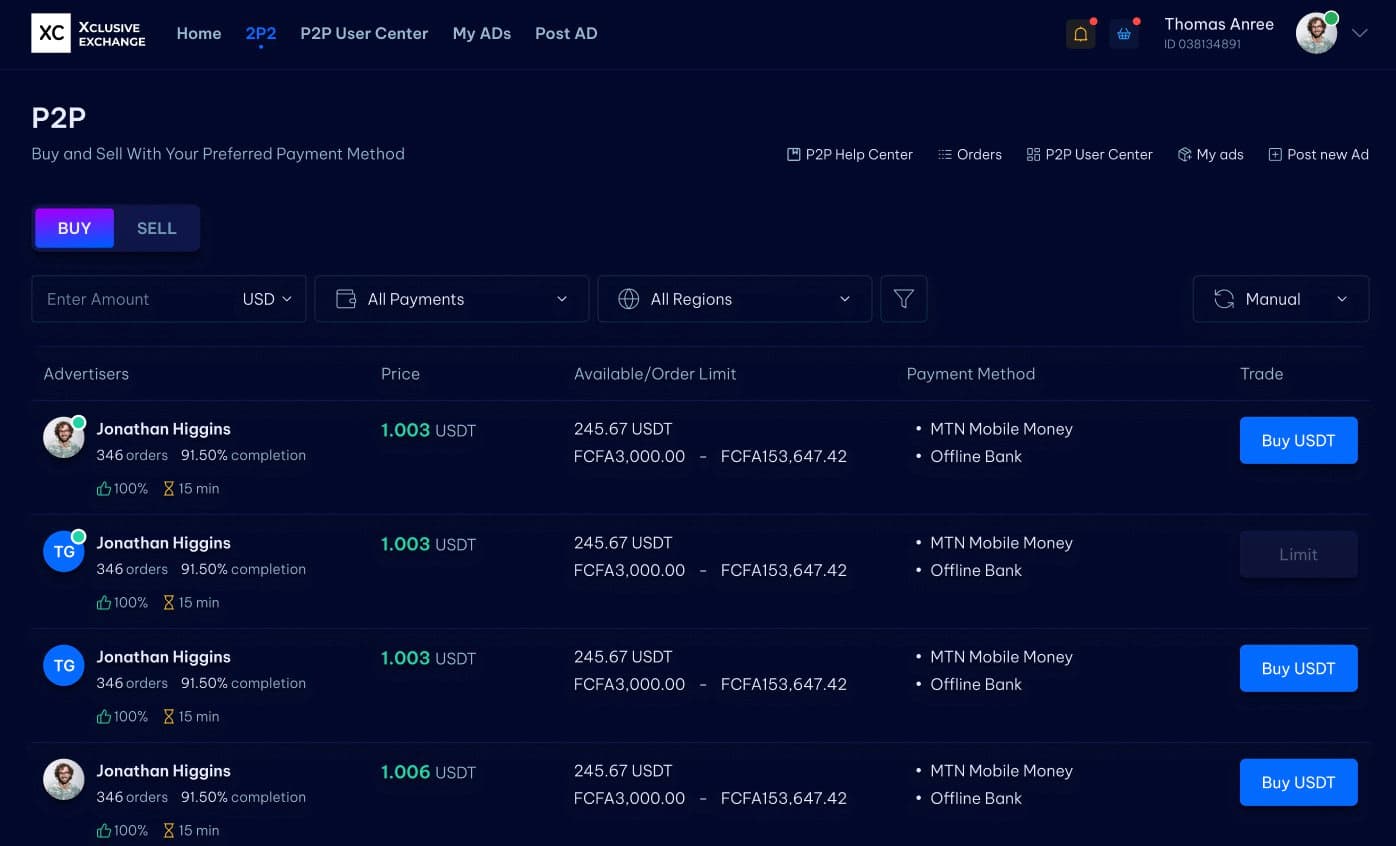
Task: Open the USD currency dropdown
Action: pos(266,298)
